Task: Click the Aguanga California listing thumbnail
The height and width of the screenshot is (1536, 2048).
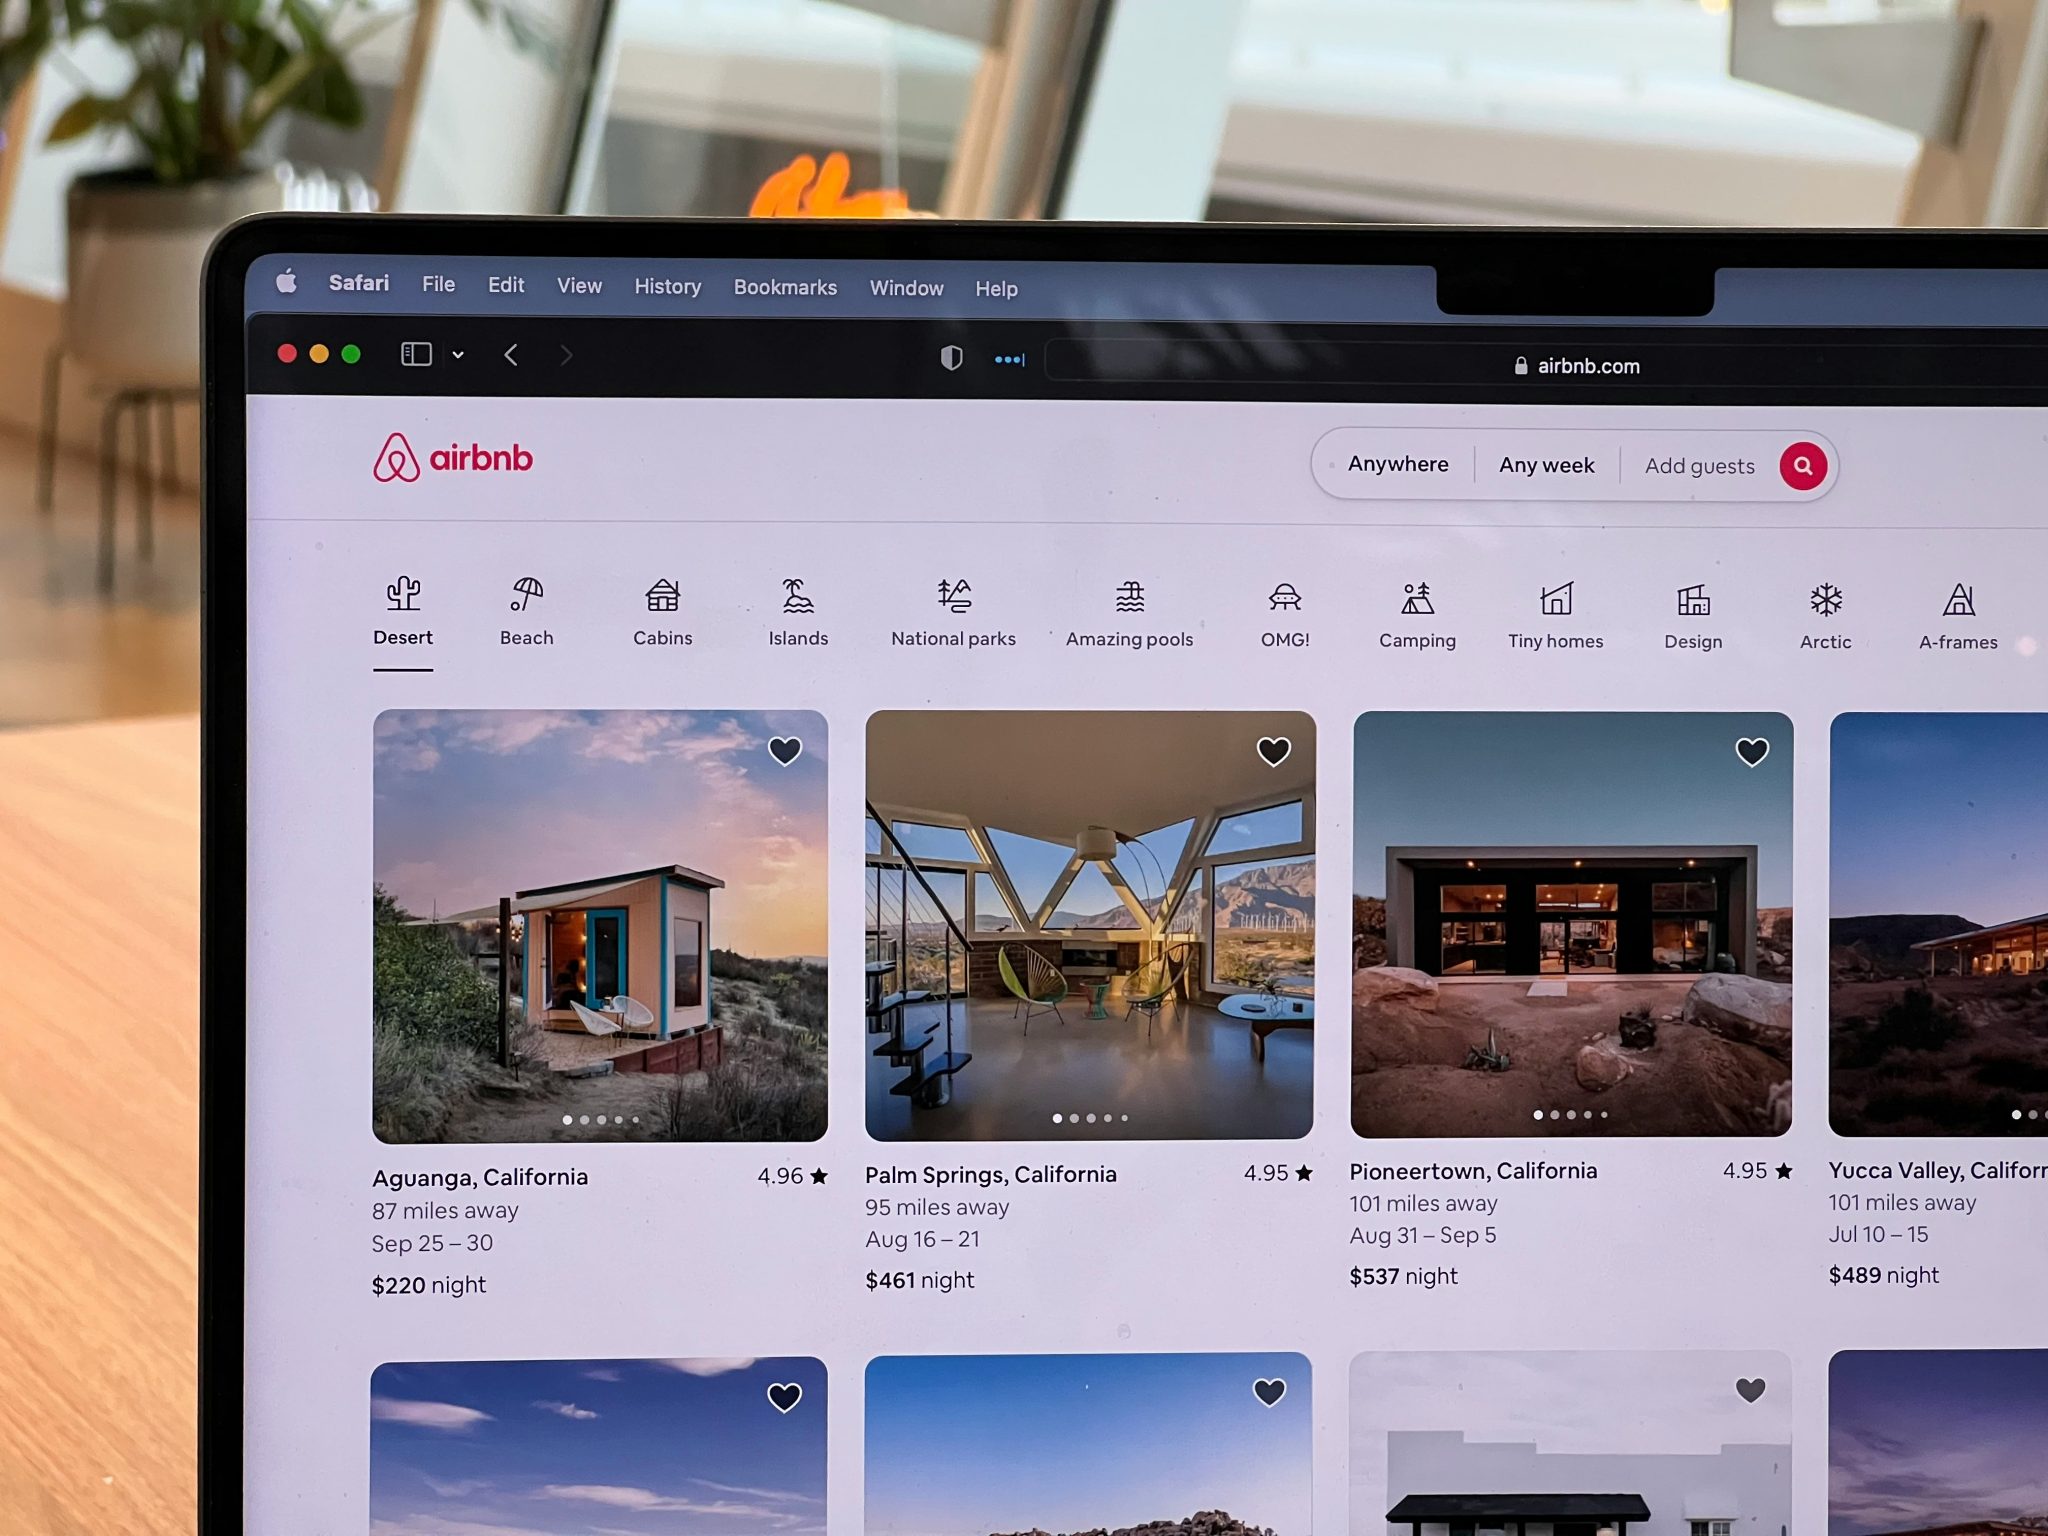Action: (x=598, y=921)
